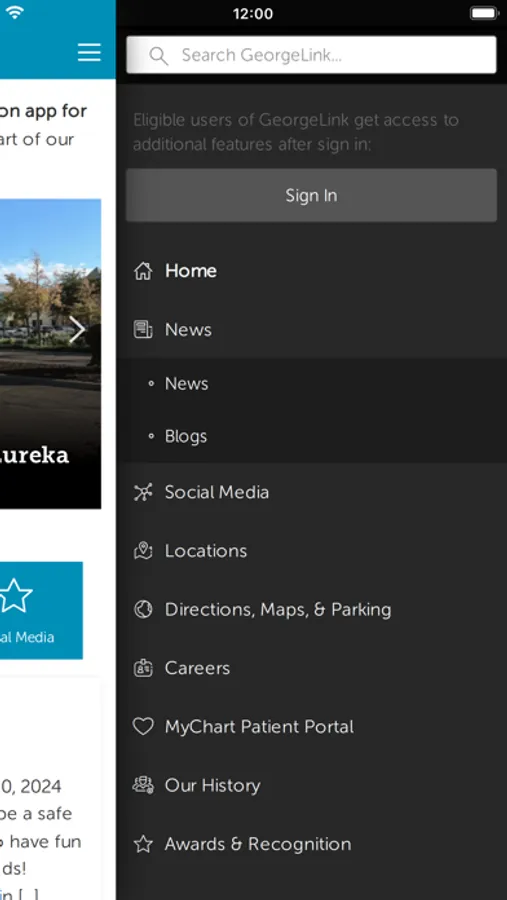Tap the 'Eligible users of GeorgeLink' notice text
The height and width of the screenshot is (900, 507).
(296, 132)
